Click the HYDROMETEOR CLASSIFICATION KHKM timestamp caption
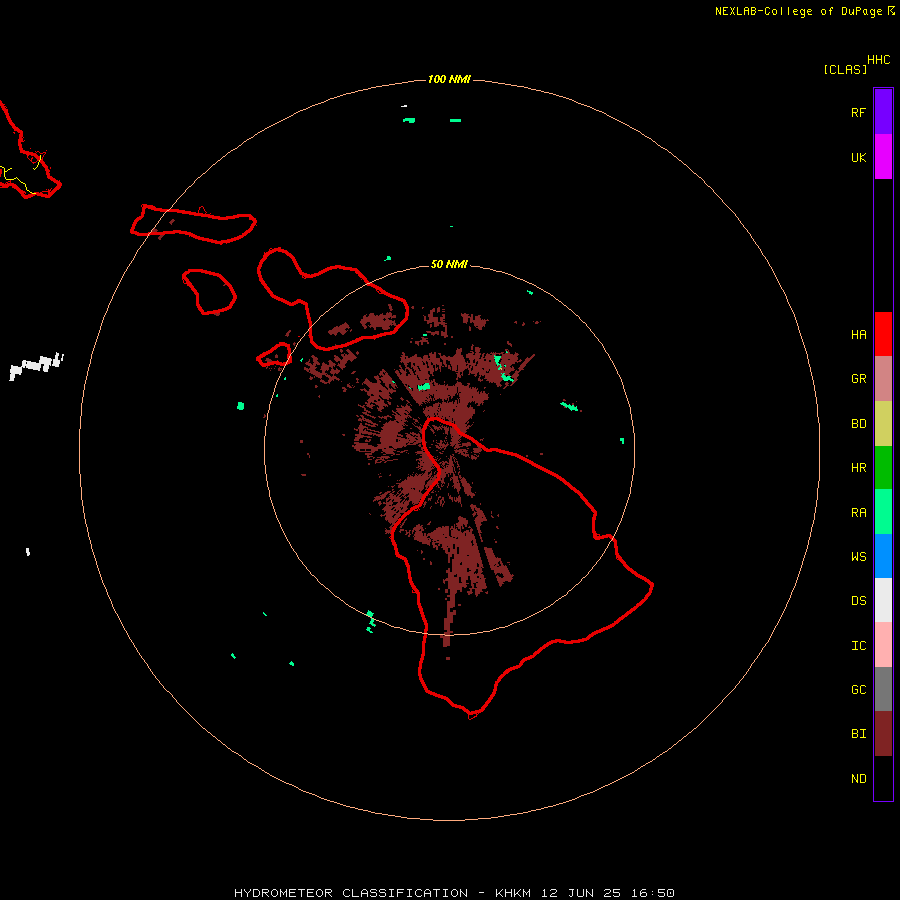 (x=455, y=893)
